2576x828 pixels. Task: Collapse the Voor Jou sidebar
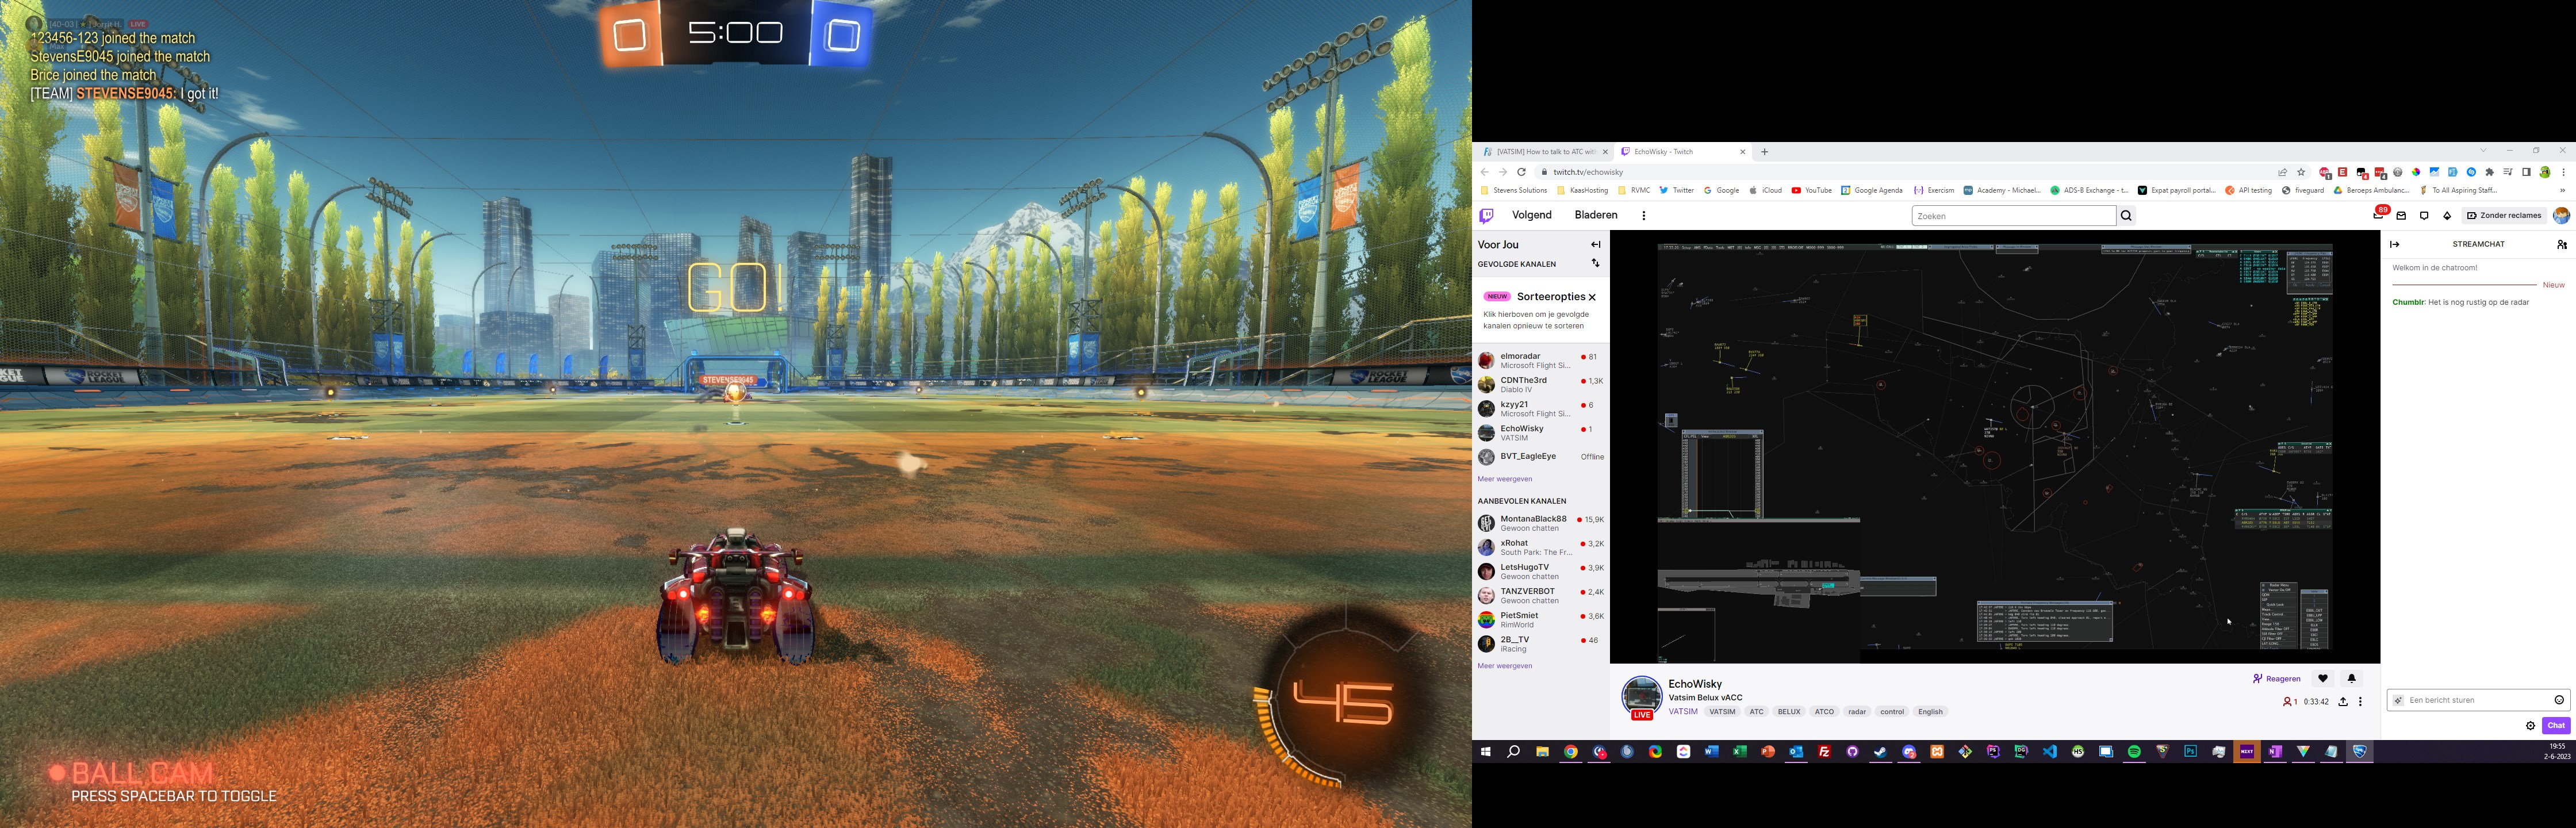click(1595, 244)
